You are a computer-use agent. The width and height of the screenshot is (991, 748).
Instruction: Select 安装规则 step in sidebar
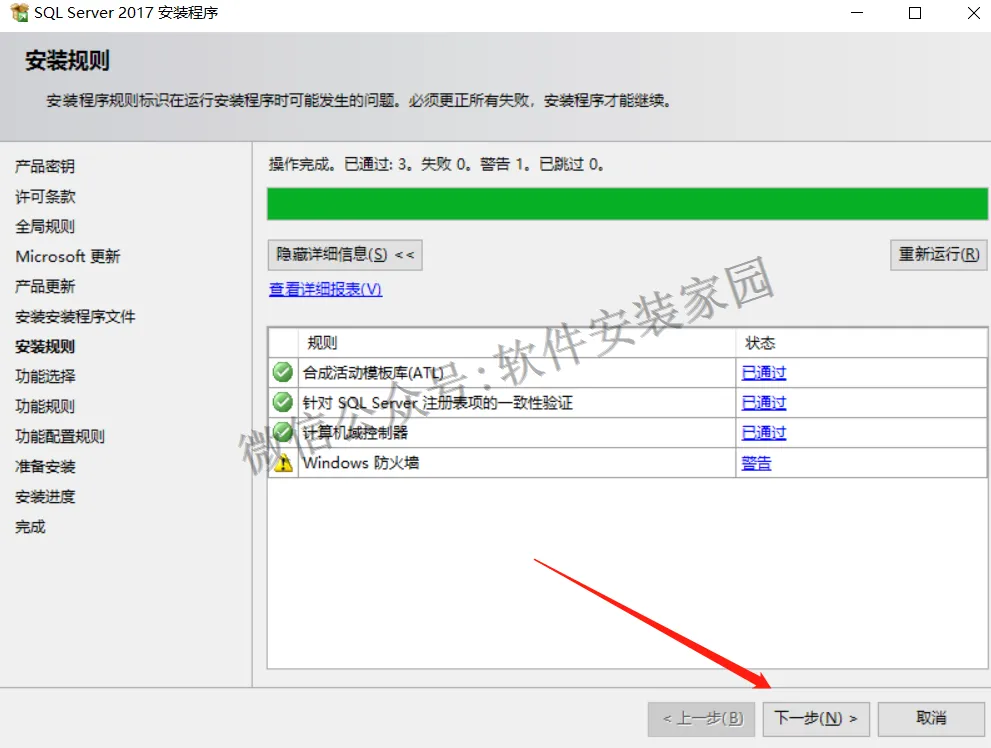45,346
